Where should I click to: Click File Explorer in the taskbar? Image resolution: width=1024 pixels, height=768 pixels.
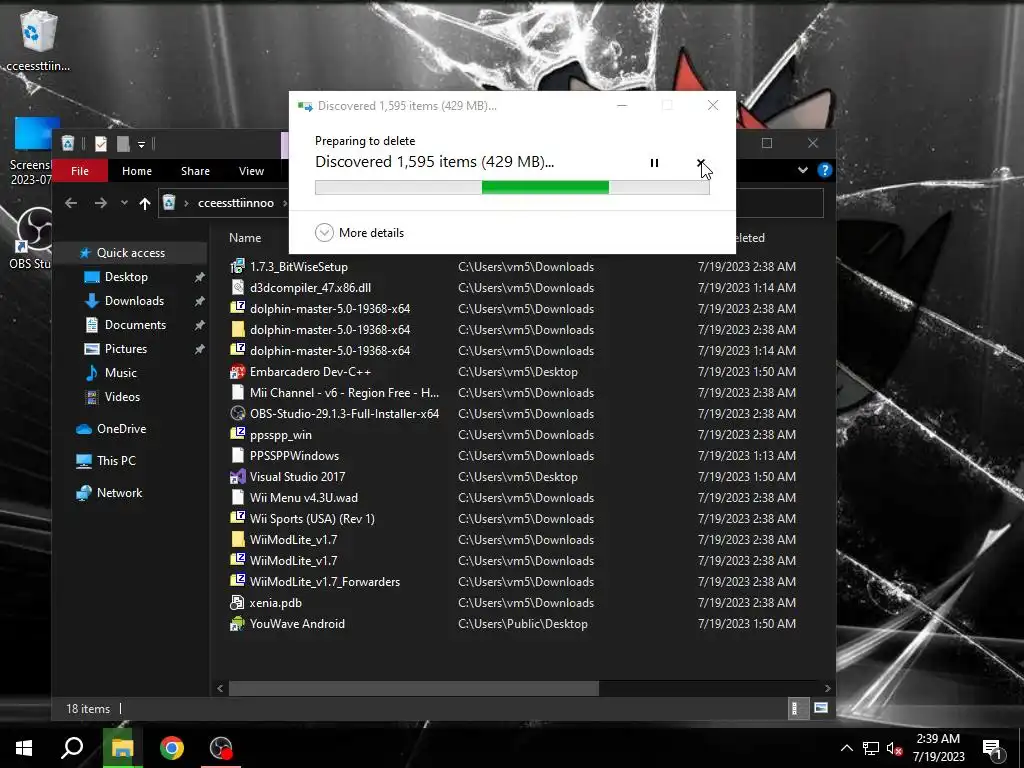[x=122, y=748]
